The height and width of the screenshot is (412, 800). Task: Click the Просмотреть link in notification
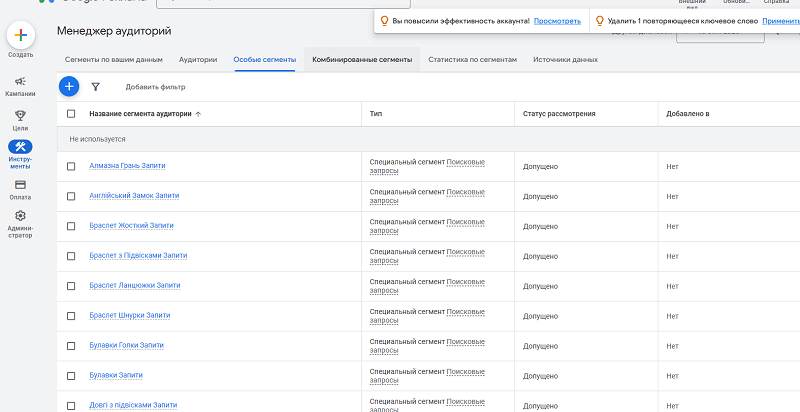[557, 21]
